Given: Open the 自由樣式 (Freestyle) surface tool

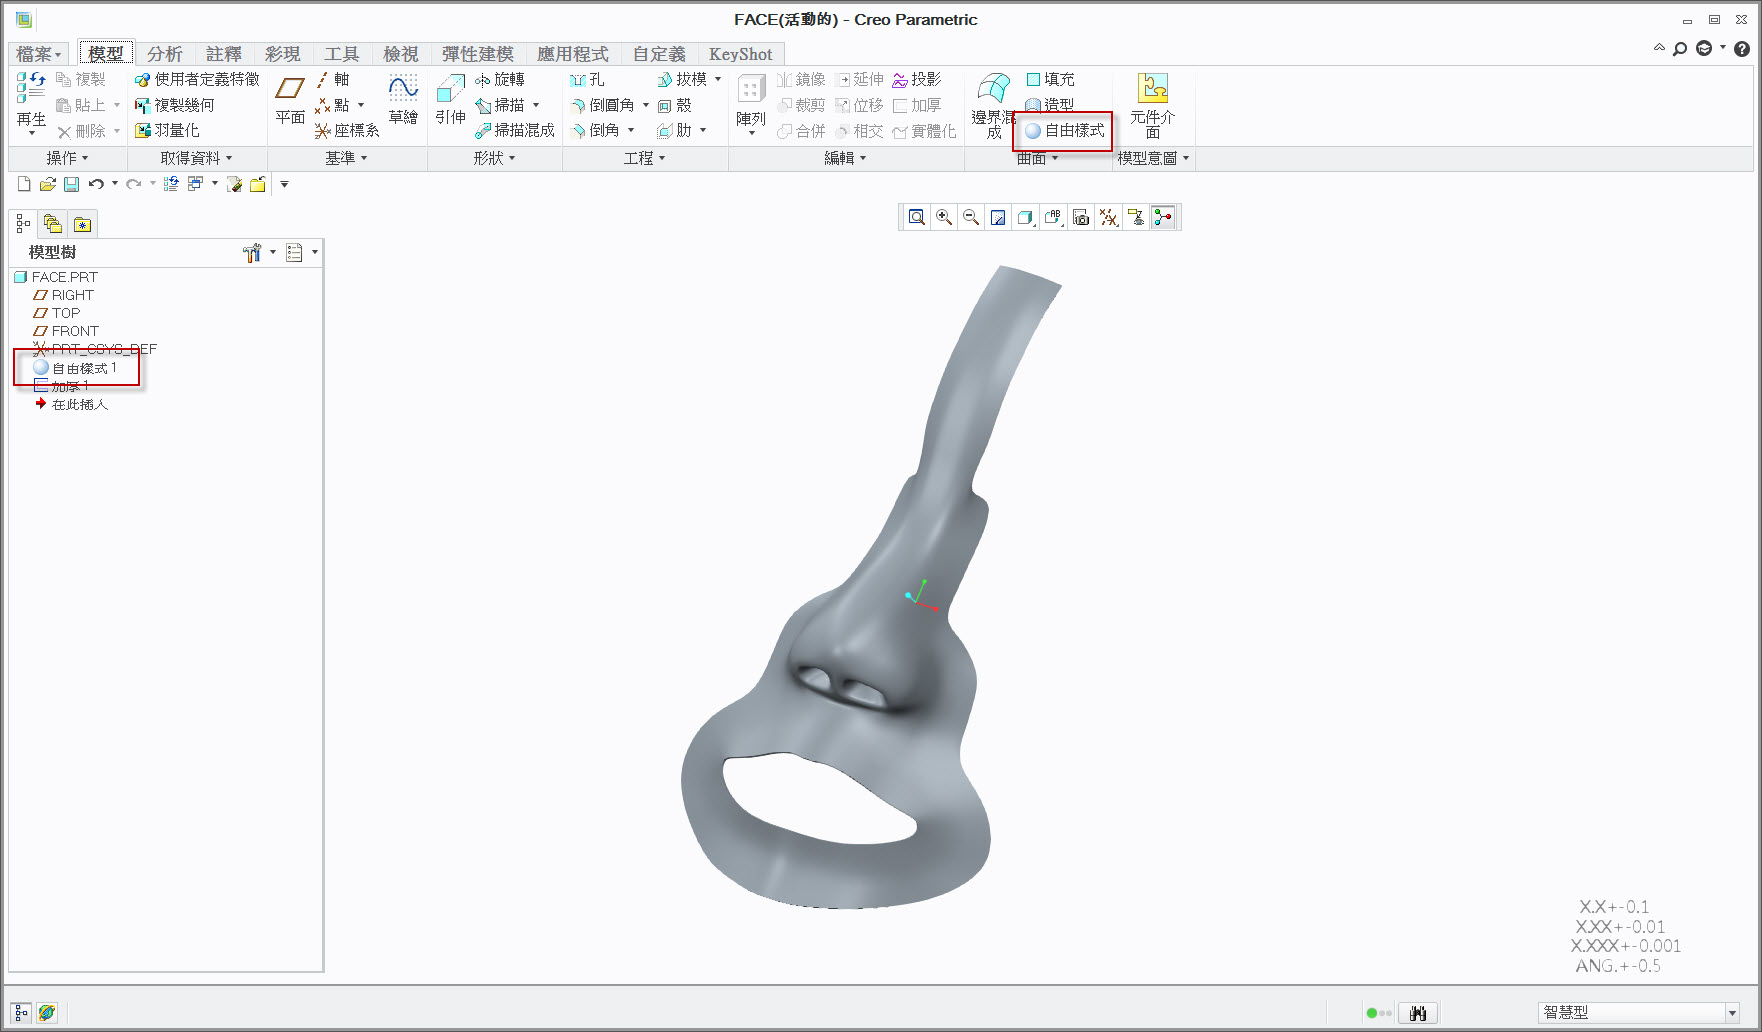Looking at the screenshot, I should point(1065,131).
